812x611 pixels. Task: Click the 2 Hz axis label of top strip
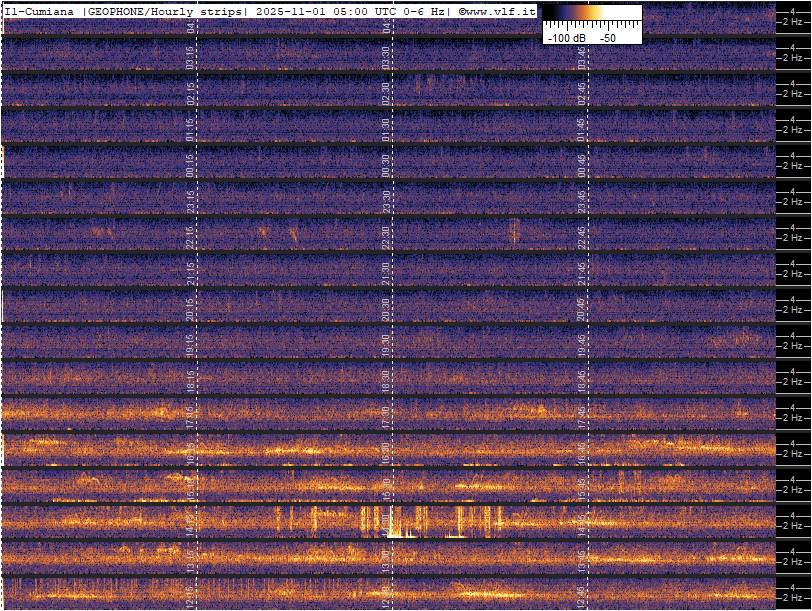click(793, 22)
